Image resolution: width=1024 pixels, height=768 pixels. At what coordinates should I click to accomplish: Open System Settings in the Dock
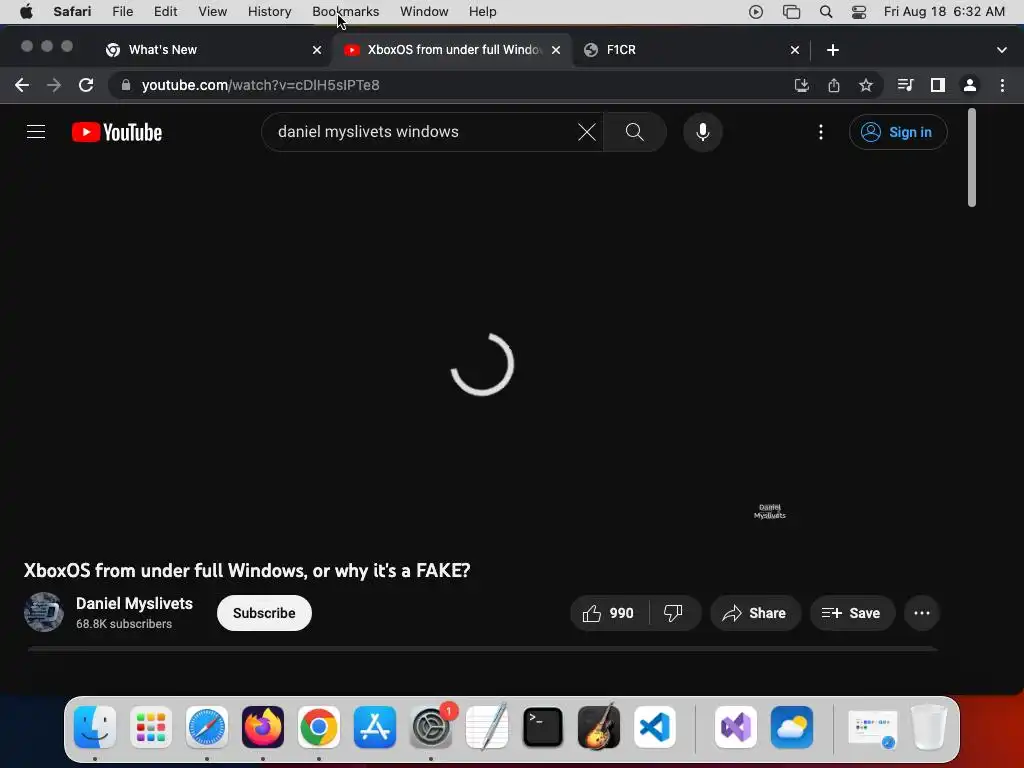tap(431, 728)
